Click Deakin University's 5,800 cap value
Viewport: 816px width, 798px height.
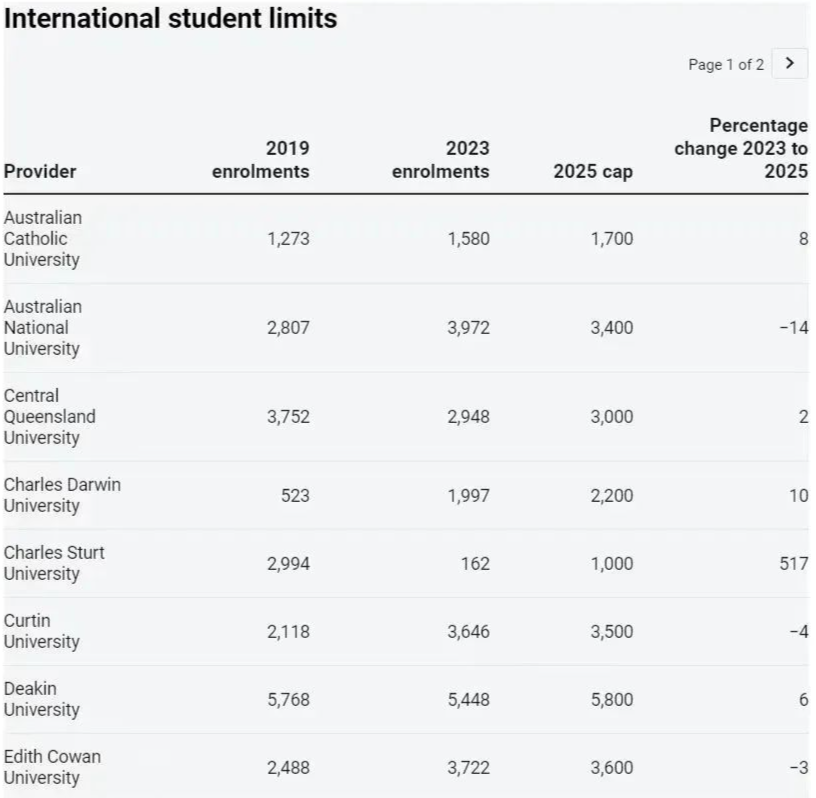click(611, 699)
